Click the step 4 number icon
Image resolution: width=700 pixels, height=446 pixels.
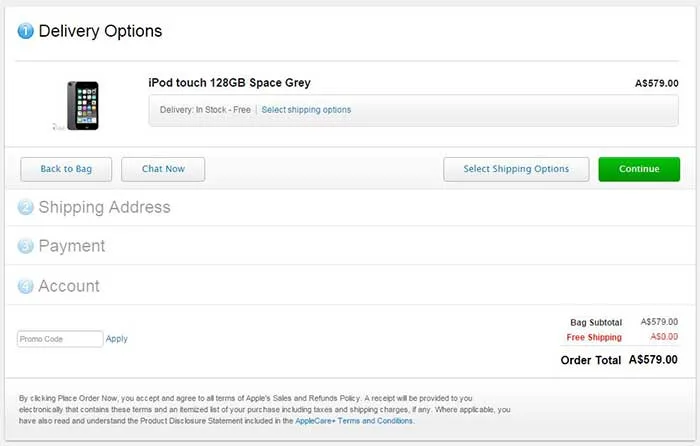[x=26, y=286]
